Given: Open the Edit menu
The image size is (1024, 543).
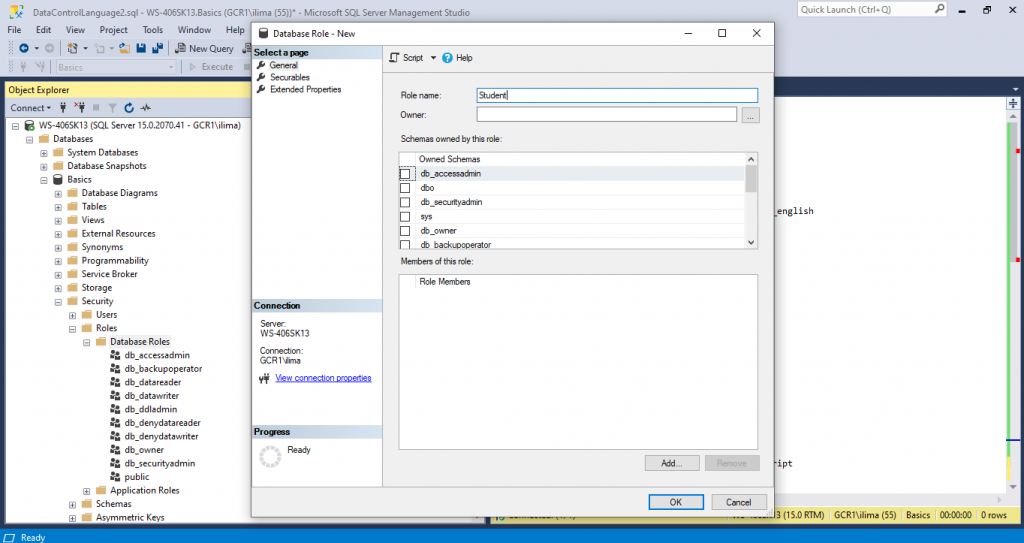Looking at the screenshot, I should coord(44,29).
